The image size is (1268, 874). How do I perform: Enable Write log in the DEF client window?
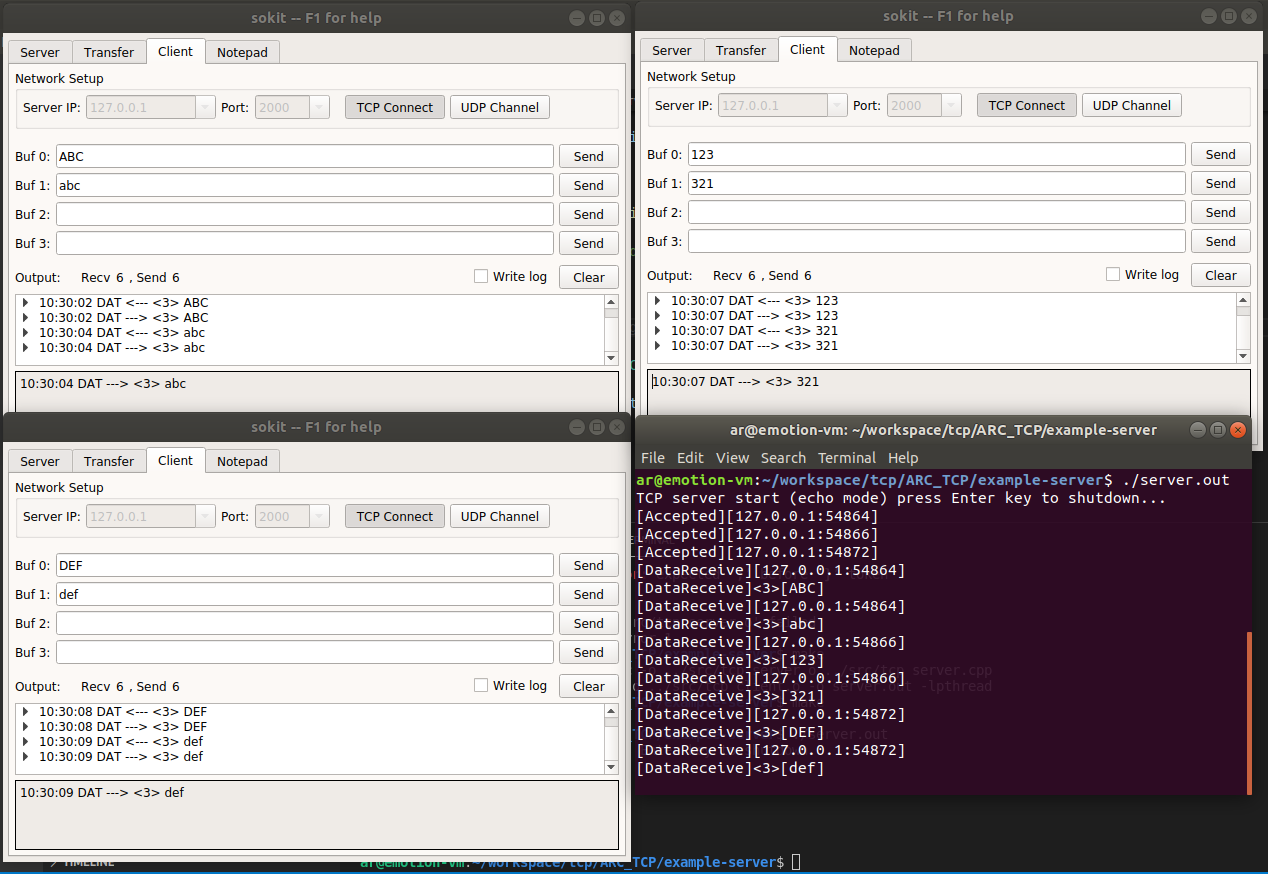[481, 685]
